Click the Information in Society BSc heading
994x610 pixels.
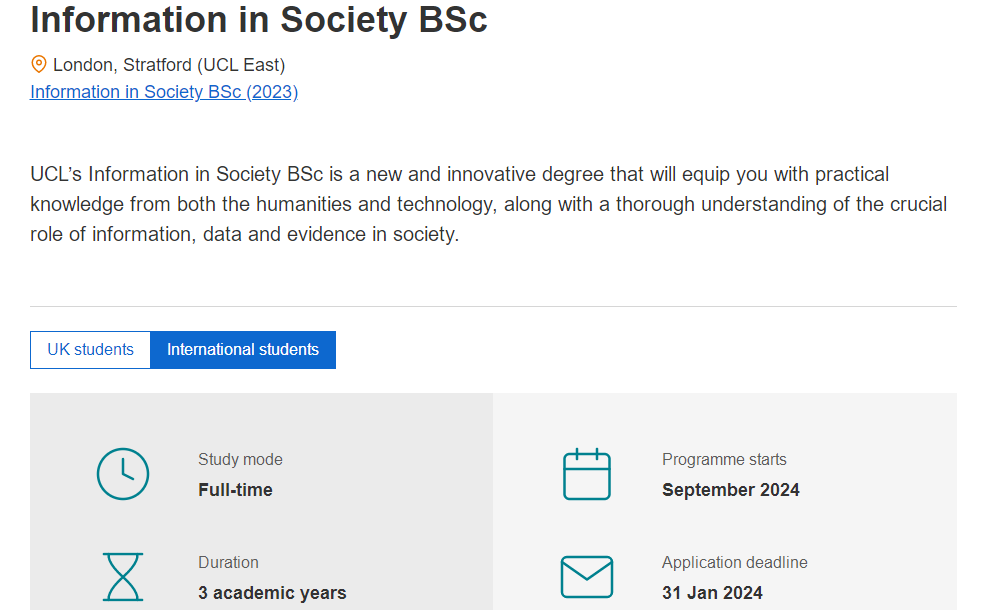[x=259, y=19]
